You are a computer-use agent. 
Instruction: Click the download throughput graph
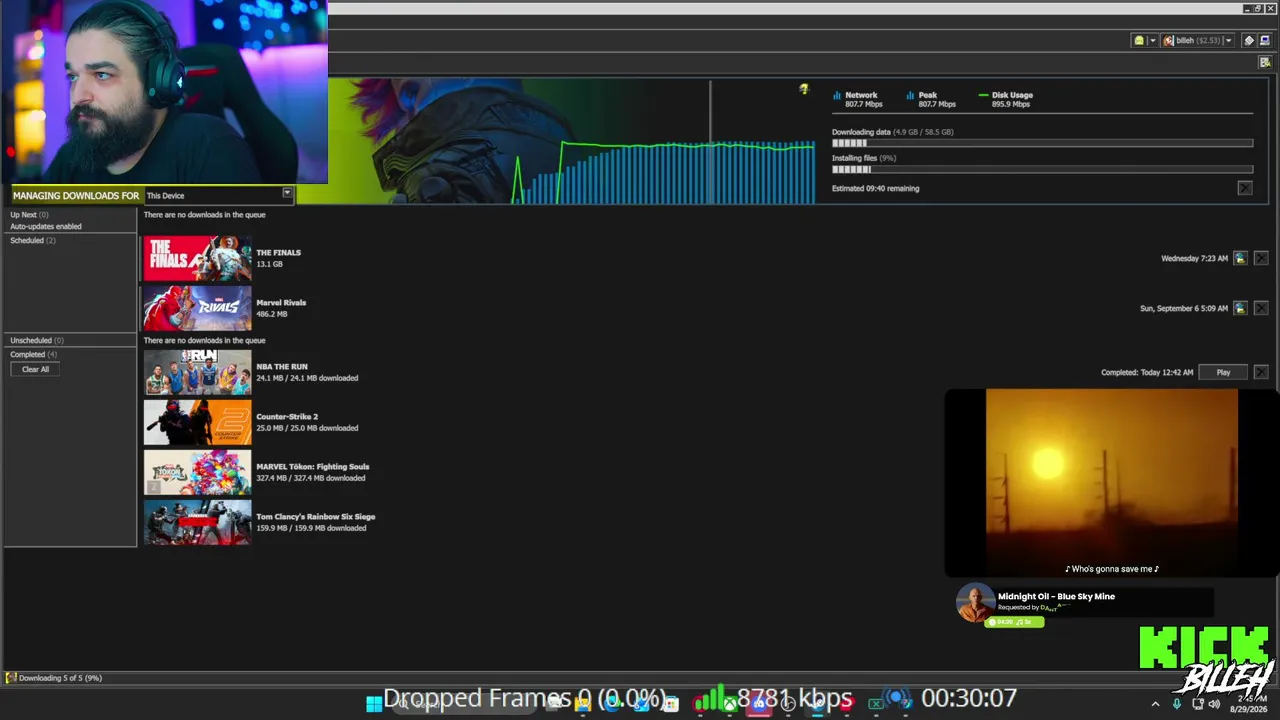pyautogui.click(x=664, y=172)
